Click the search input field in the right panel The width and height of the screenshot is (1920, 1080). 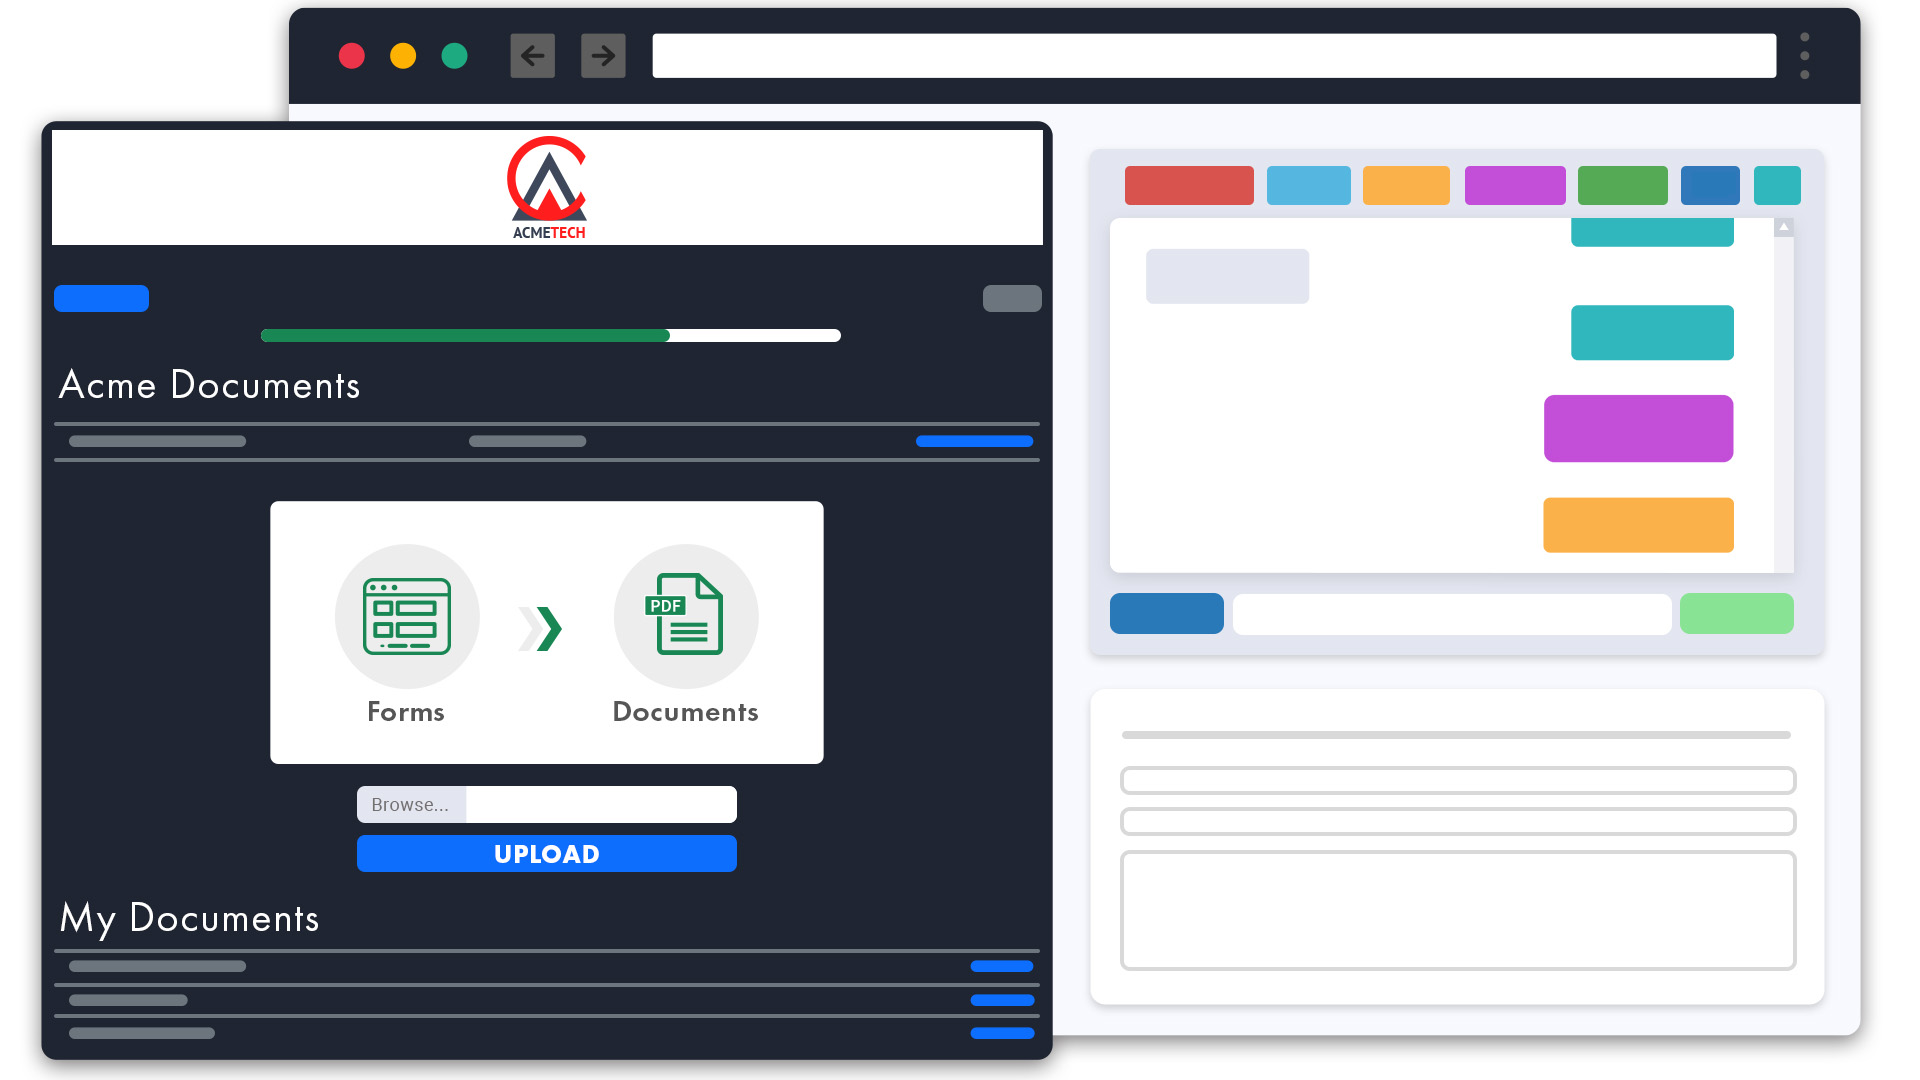point(1452,613)
